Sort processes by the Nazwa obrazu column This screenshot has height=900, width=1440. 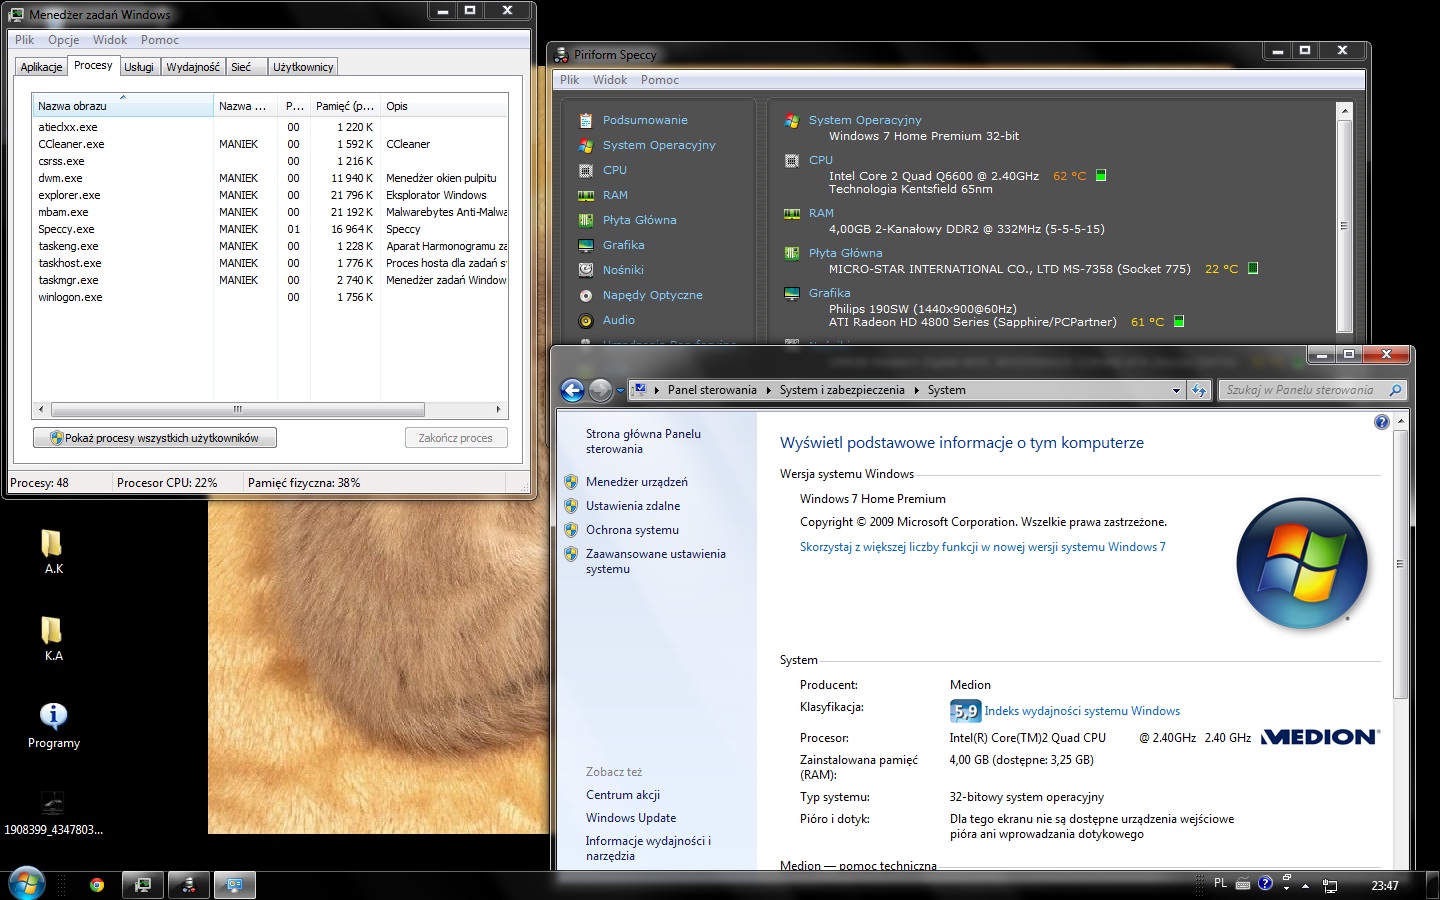click(123, 106)
